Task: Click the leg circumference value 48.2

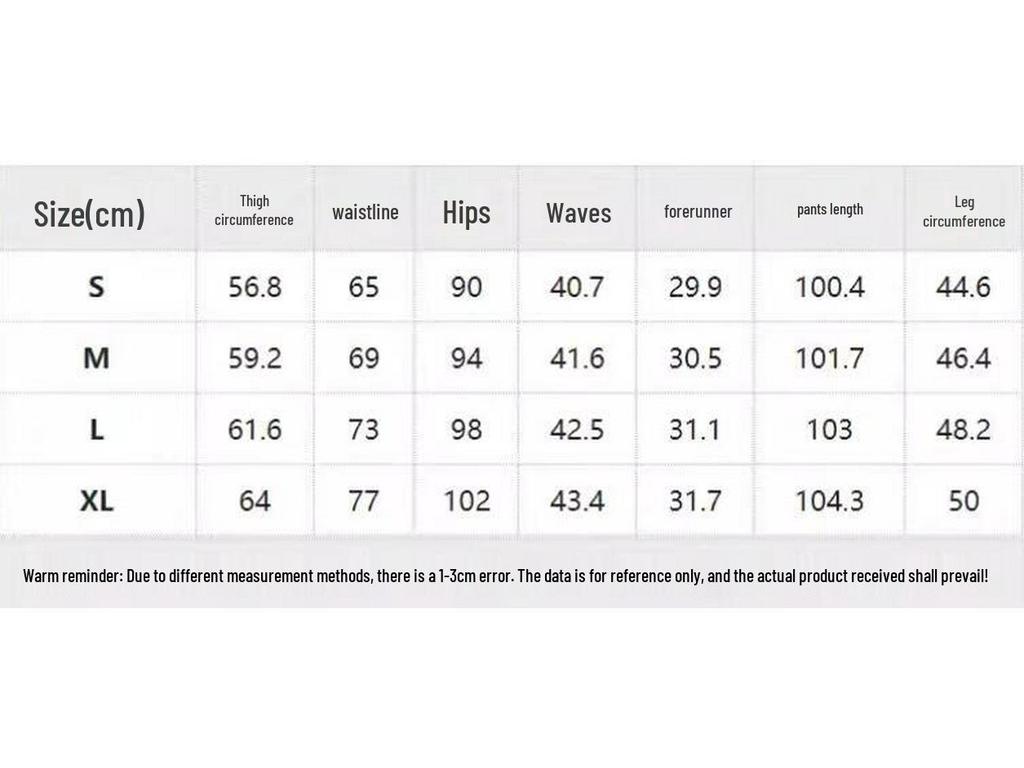Action: 963,430
